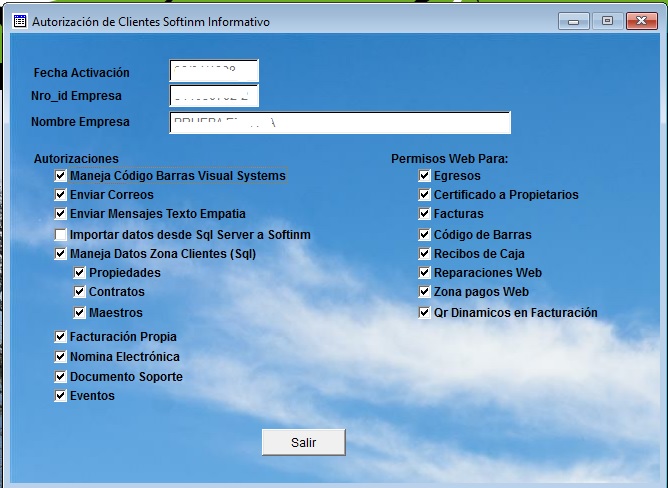Click the Permisos Web Para: heading

click(x=449, y=159)
